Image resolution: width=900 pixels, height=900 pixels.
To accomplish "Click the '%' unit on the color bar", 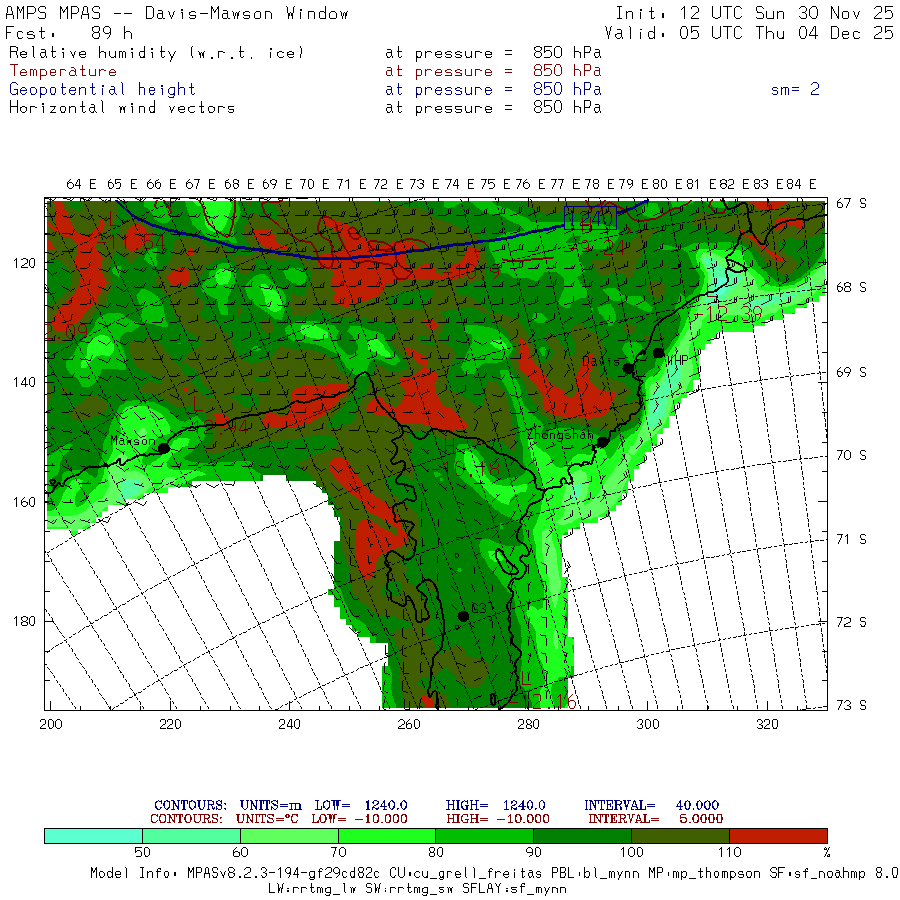I will pos(827,853).
